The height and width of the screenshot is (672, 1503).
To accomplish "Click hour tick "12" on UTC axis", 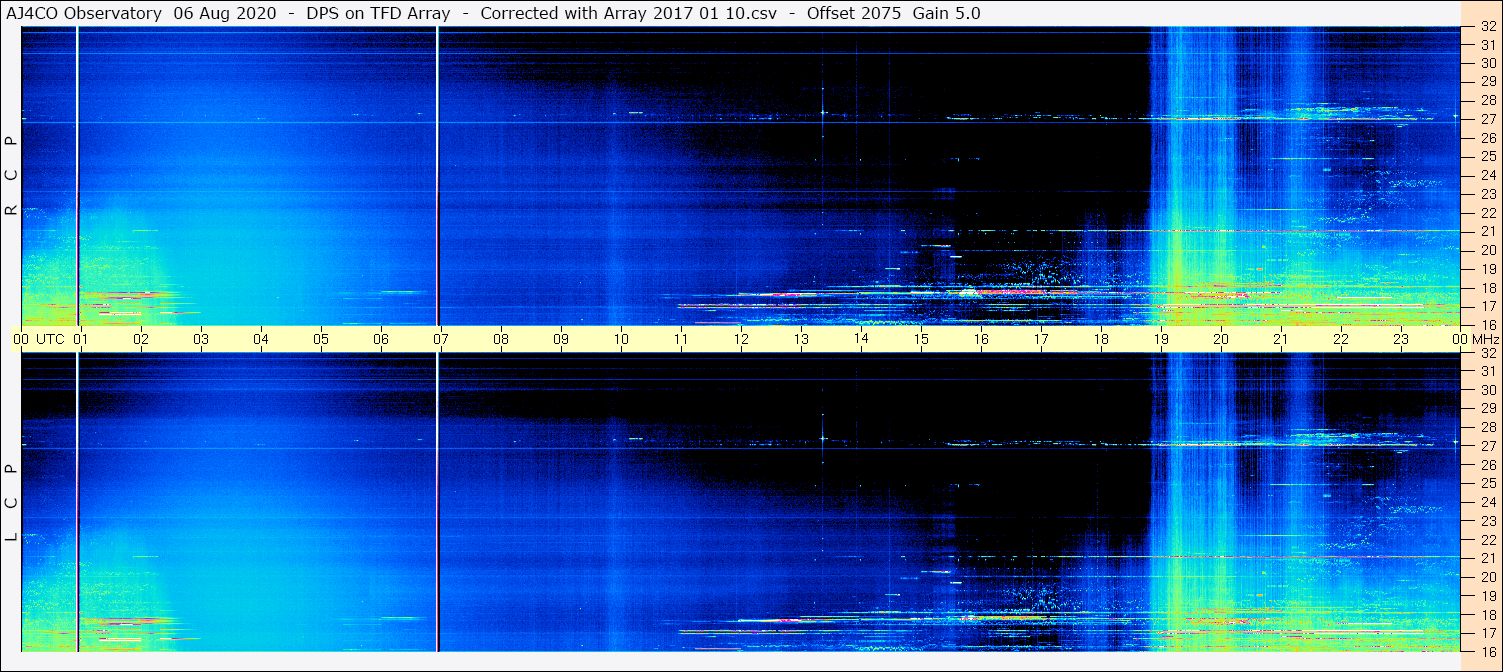I will (x=741, y=339).
